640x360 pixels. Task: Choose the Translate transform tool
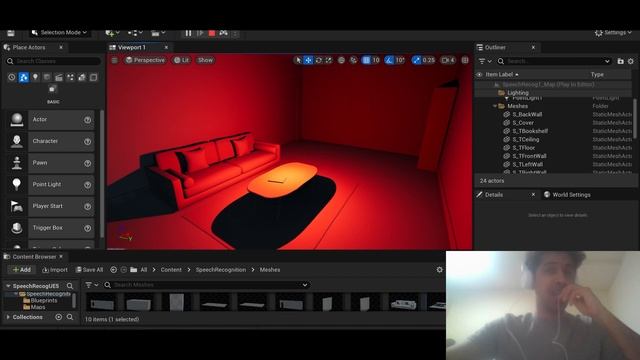309,60
